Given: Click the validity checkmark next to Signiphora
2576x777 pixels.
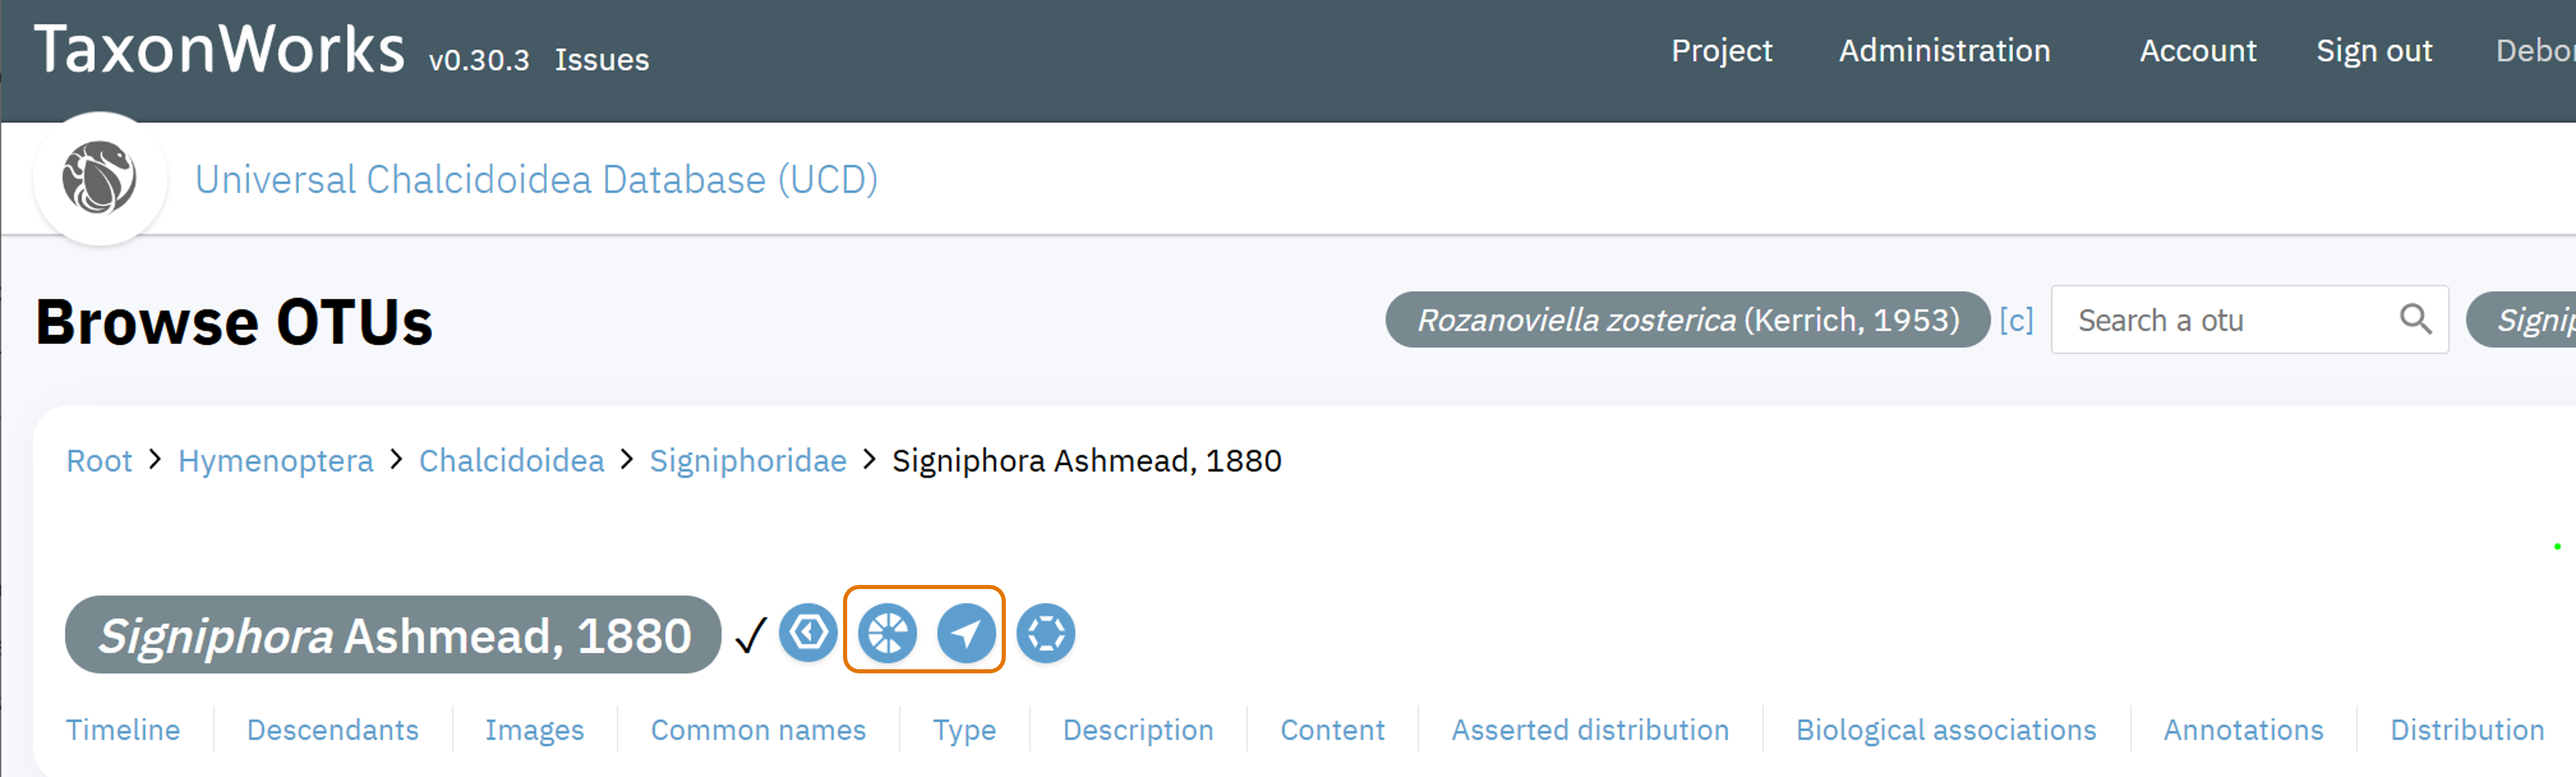Looking at the screenshot, I should click(750, 635).
